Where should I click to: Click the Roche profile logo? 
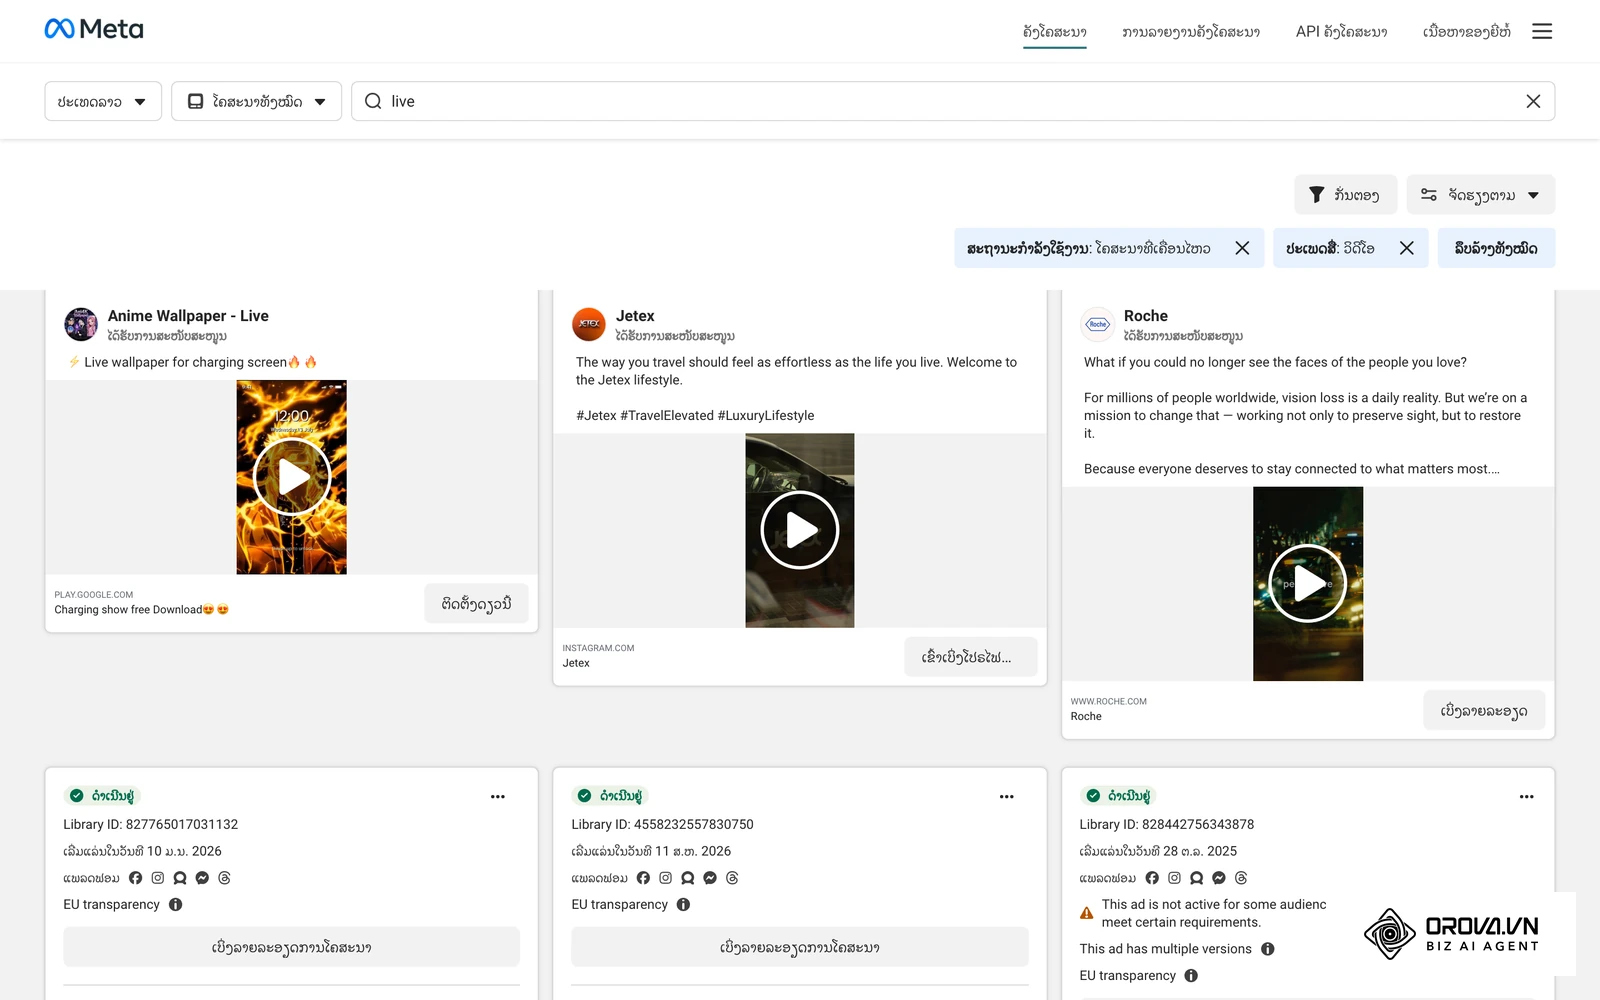click(x=1097, y=325)
